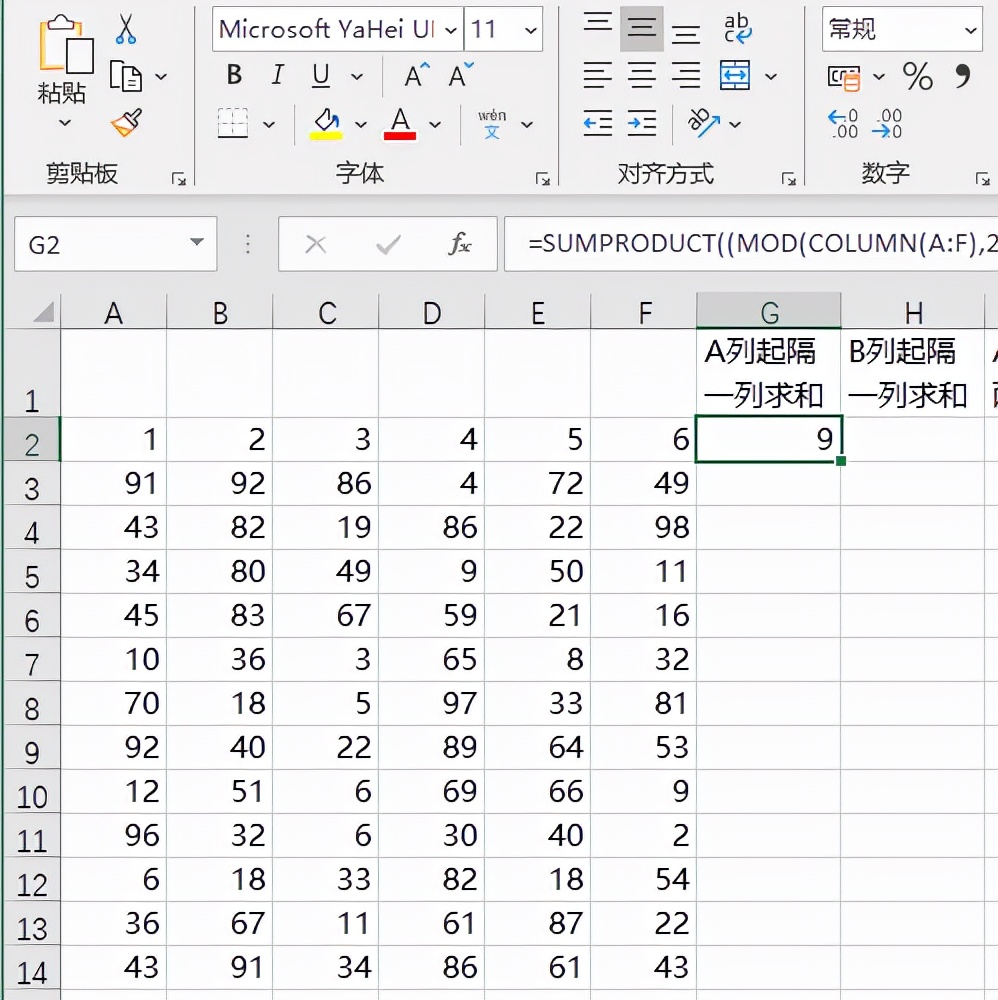Select cell E13 with value 87
The image size is (998, 1000).
(x=538, y=923)
